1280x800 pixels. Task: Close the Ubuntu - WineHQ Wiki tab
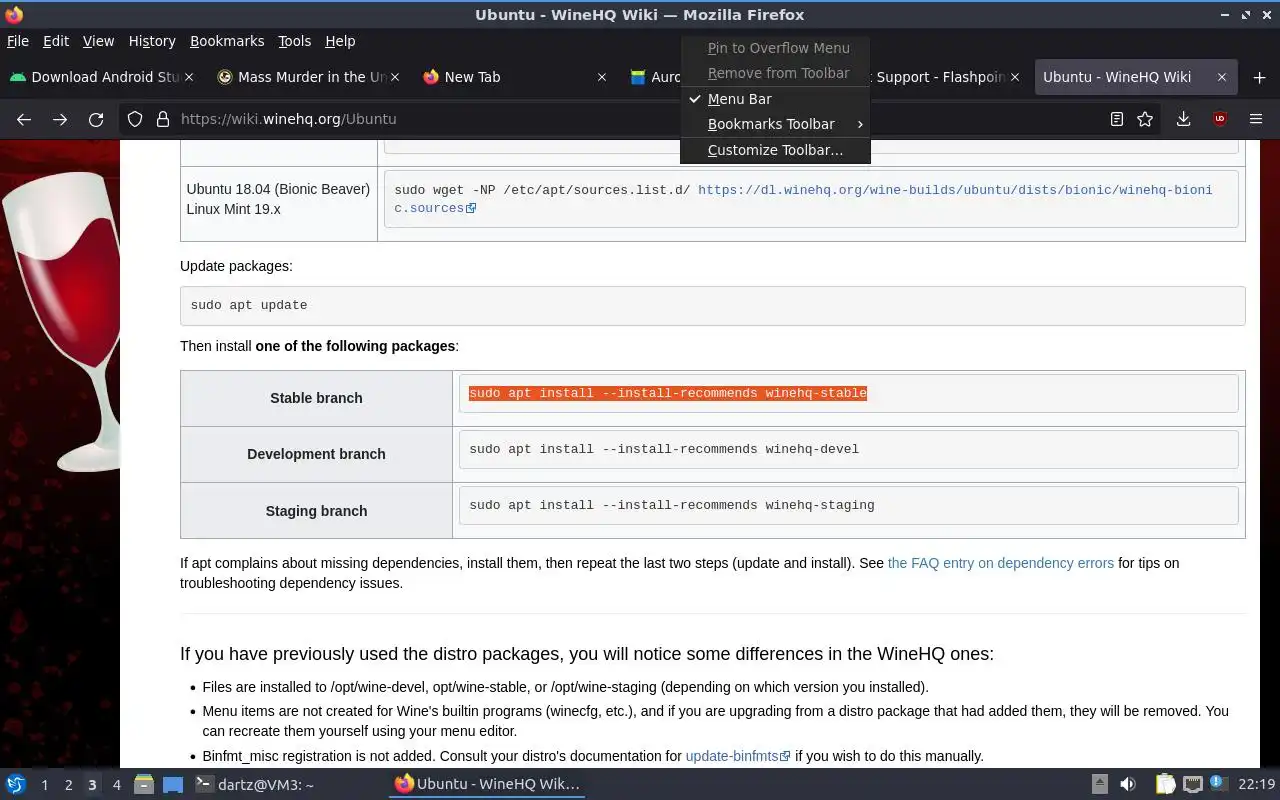tap(1221, 77)
